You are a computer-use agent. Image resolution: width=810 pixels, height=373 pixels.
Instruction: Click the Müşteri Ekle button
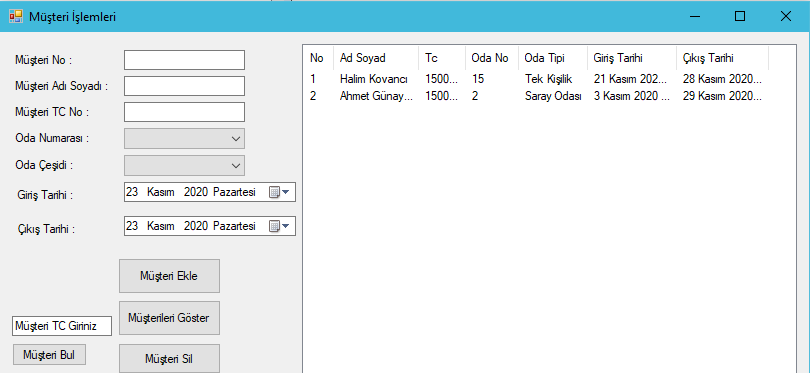pos(169,276)
